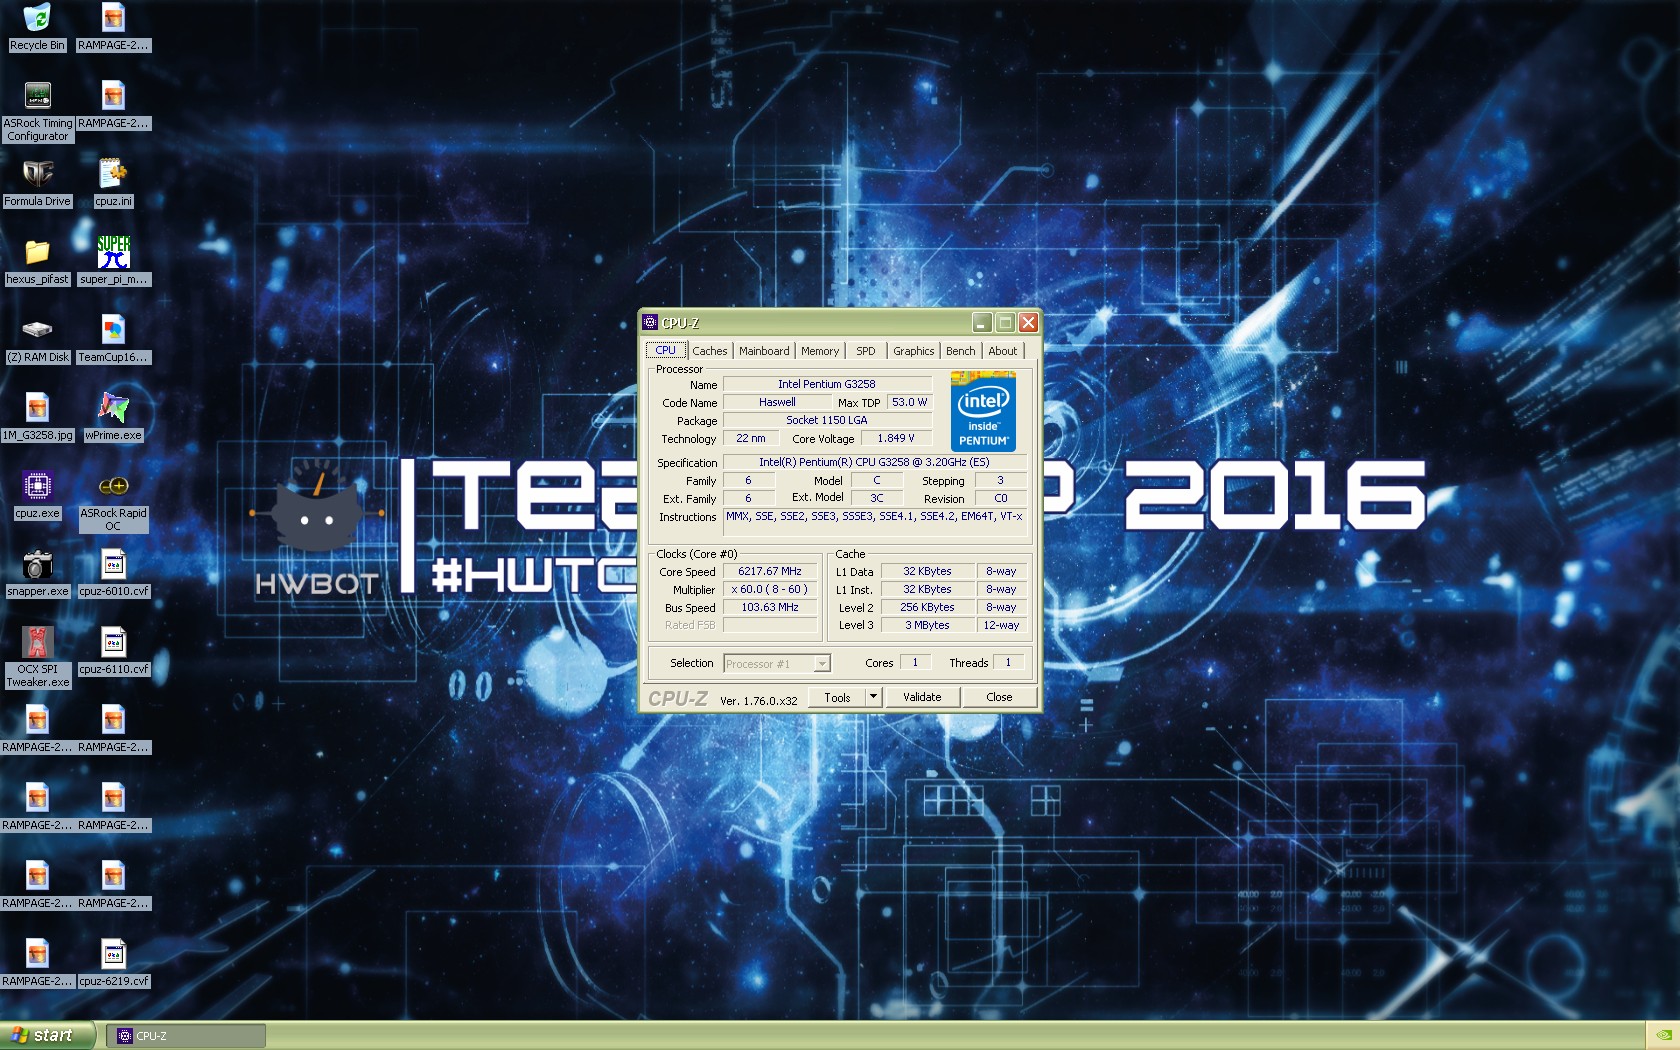Click the Instructions list field
Image resolution: width=1680 pixels, height=1050 pixels.
click(874, 523)
